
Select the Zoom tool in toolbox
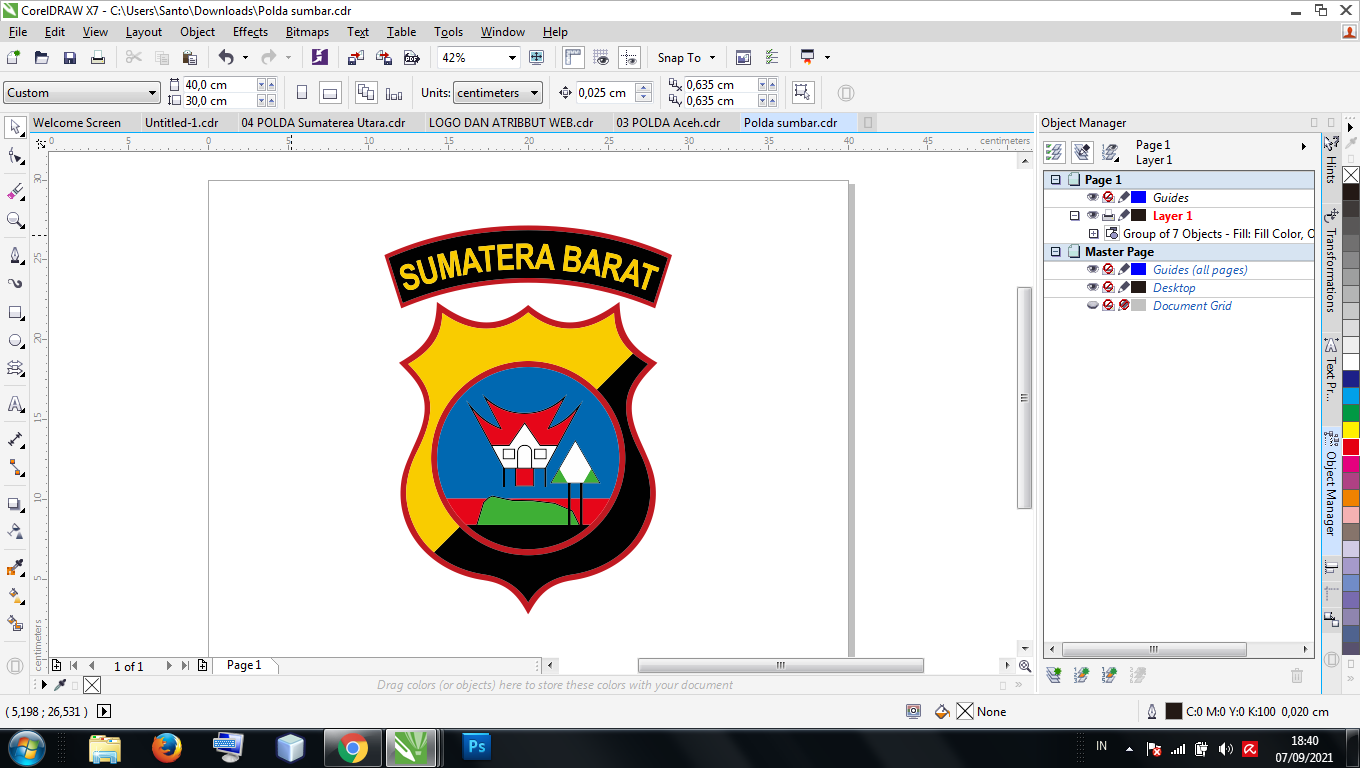click(x=15, y=220)
